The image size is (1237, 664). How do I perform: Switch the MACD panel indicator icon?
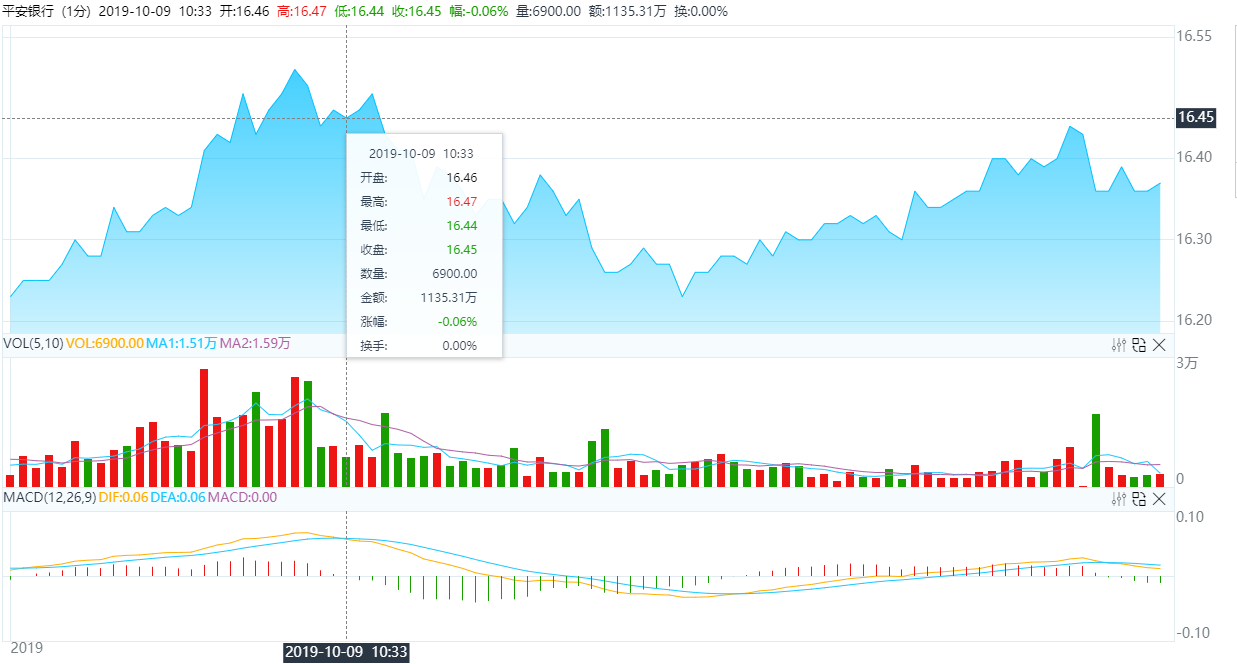(x=1139, y=498)
